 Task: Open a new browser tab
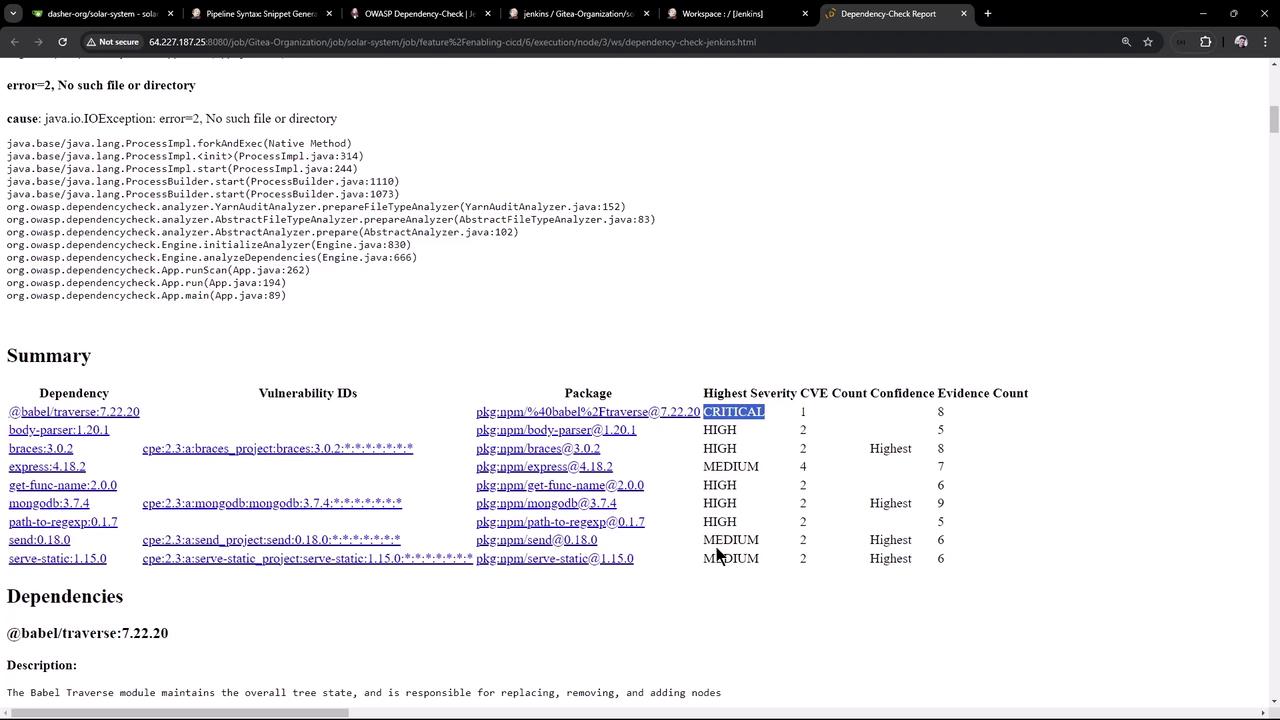click(988, 14)
